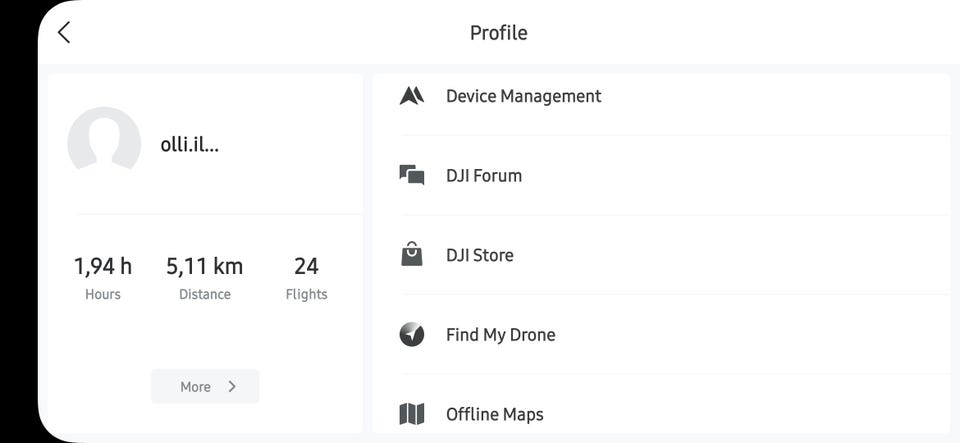Go back using the top-left arrow

coord(64,32)
